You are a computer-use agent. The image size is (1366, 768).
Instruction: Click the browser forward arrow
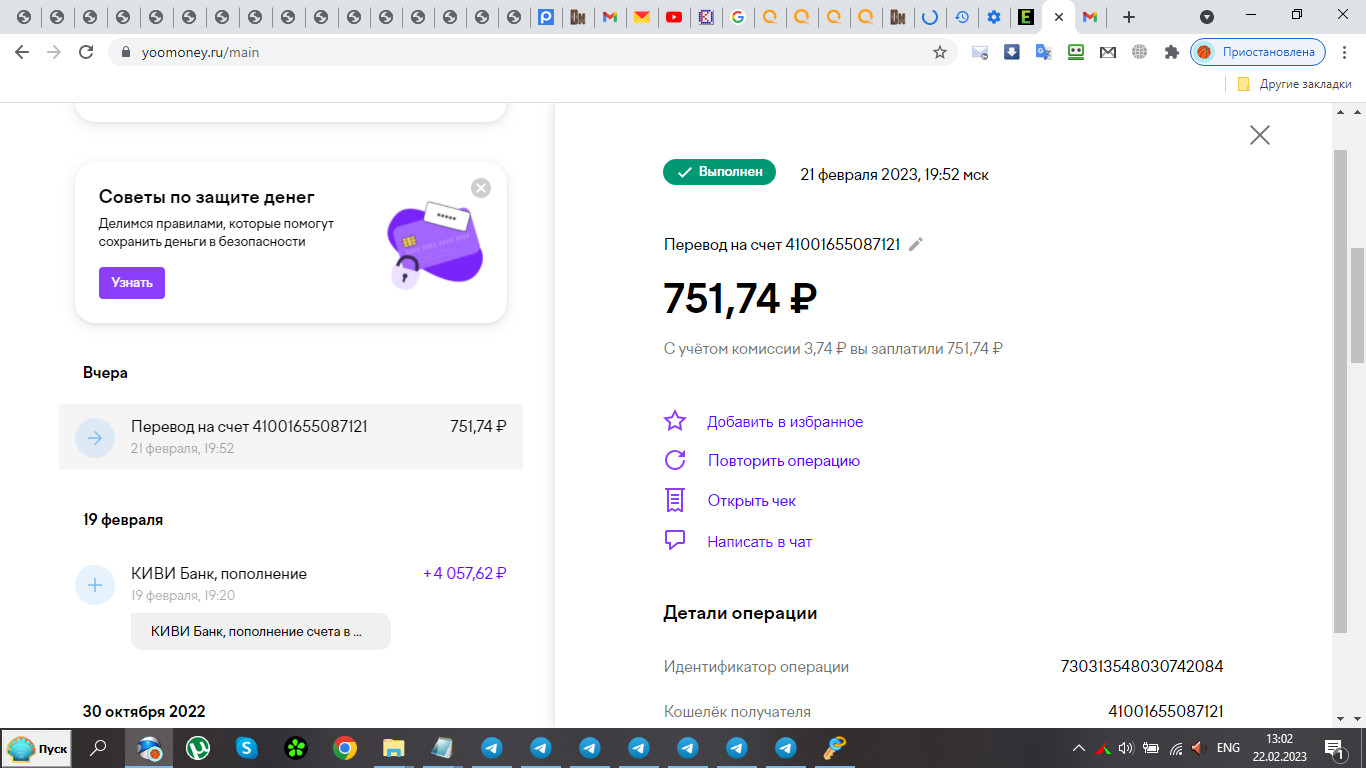click(x=54, y=52)
